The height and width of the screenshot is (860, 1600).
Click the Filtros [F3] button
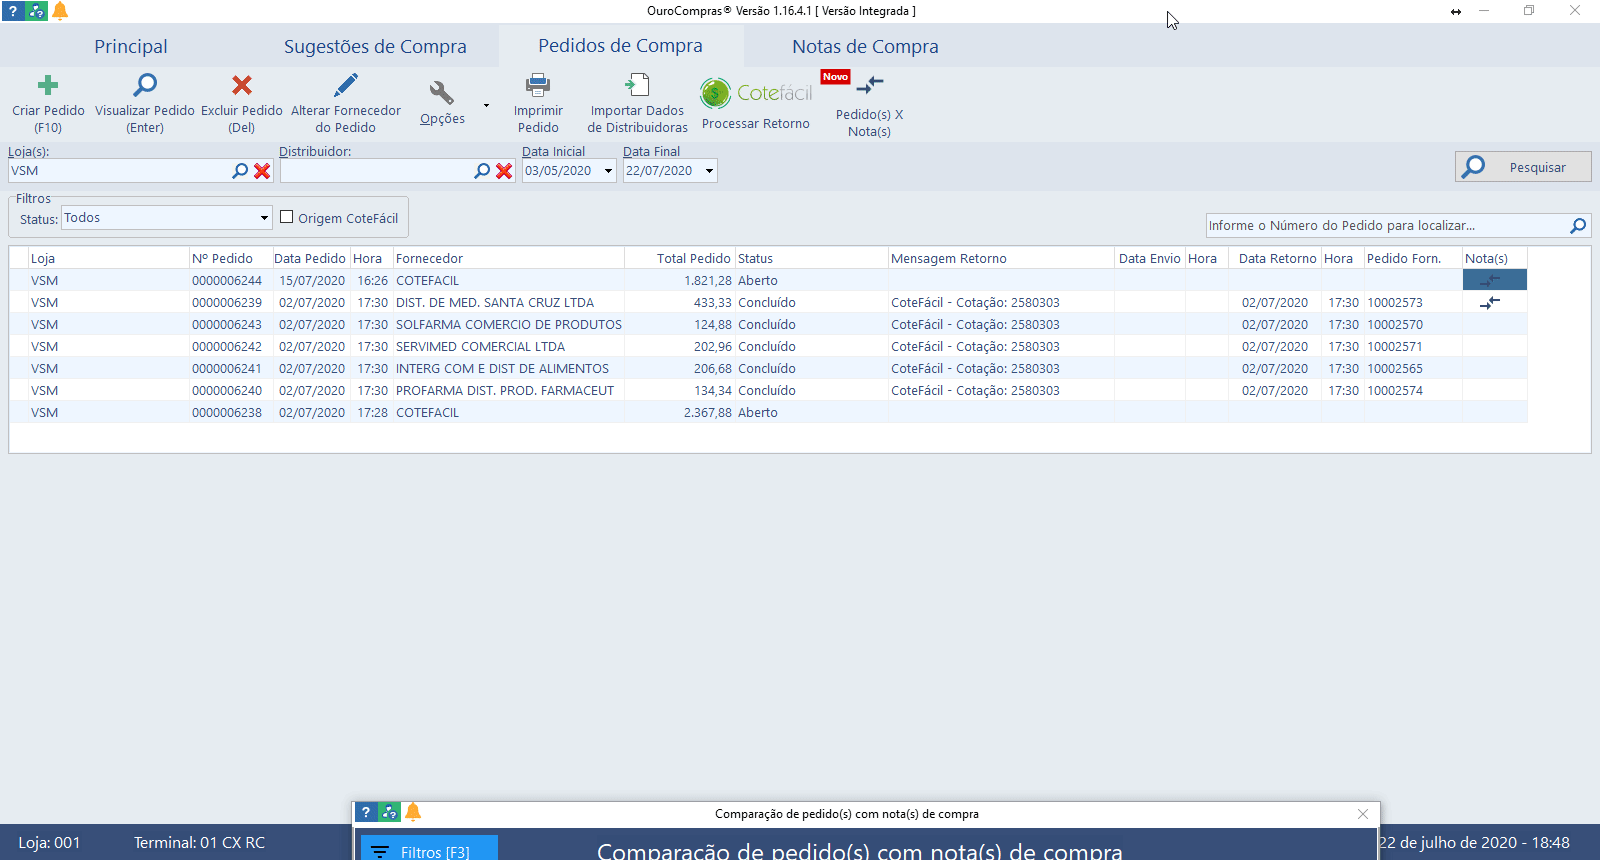click(429, 851)
